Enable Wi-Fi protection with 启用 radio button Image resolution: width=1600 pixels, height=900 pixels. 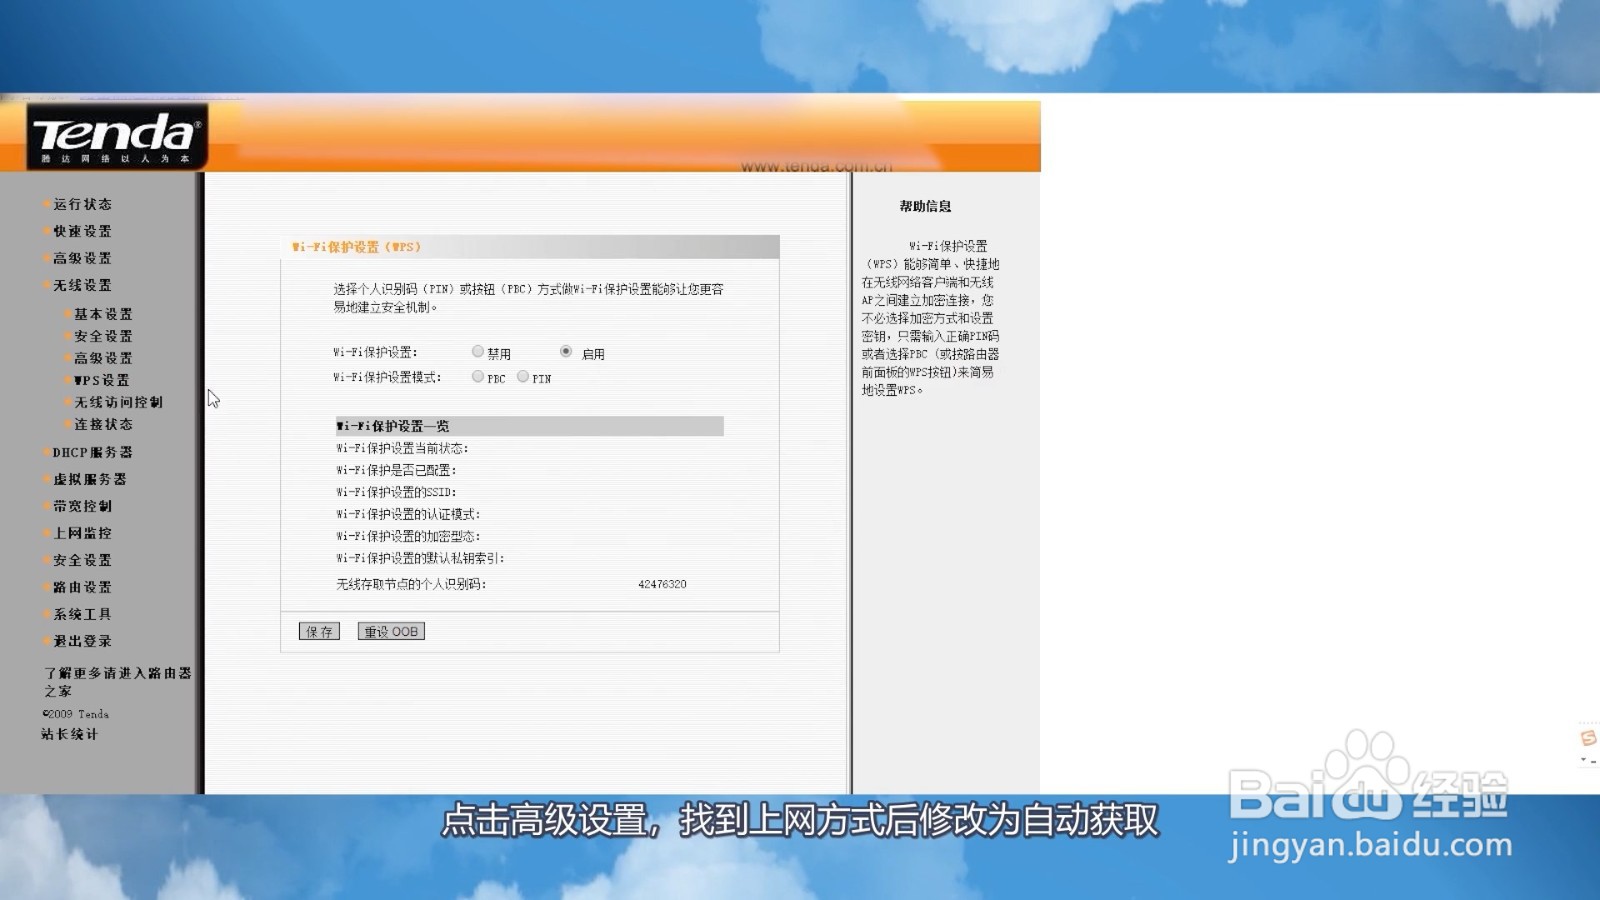[568, 351]
